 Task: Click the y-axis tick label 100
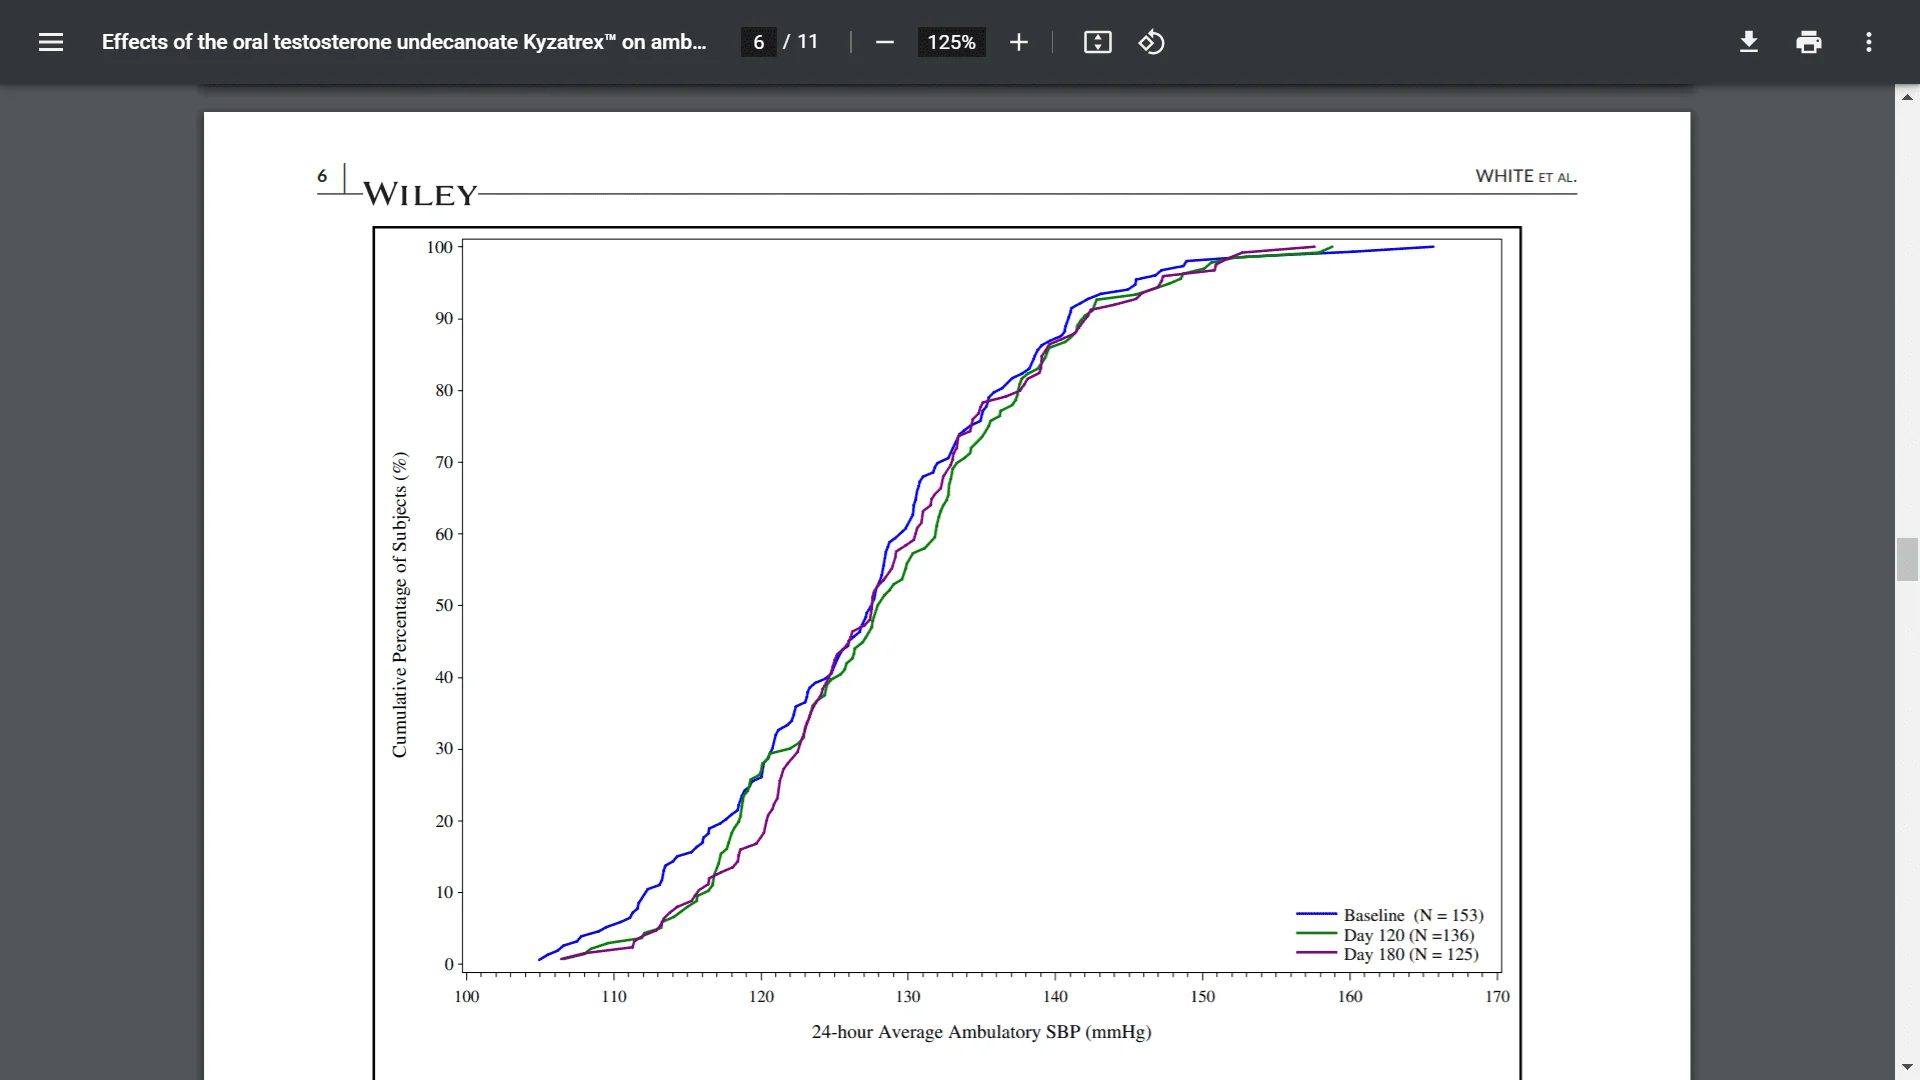coord(440,247)
